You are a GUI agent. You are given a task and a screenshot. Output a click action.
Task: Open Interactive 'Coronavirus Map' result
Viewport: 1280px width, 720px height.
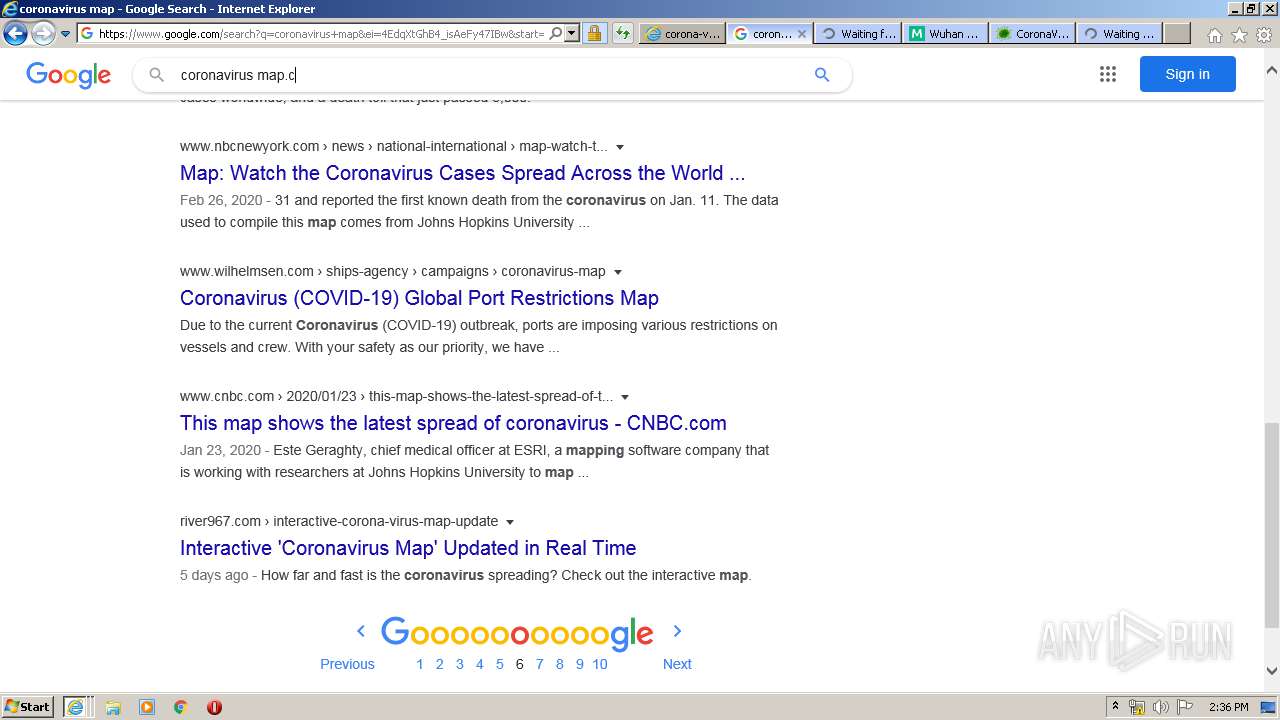408,548
